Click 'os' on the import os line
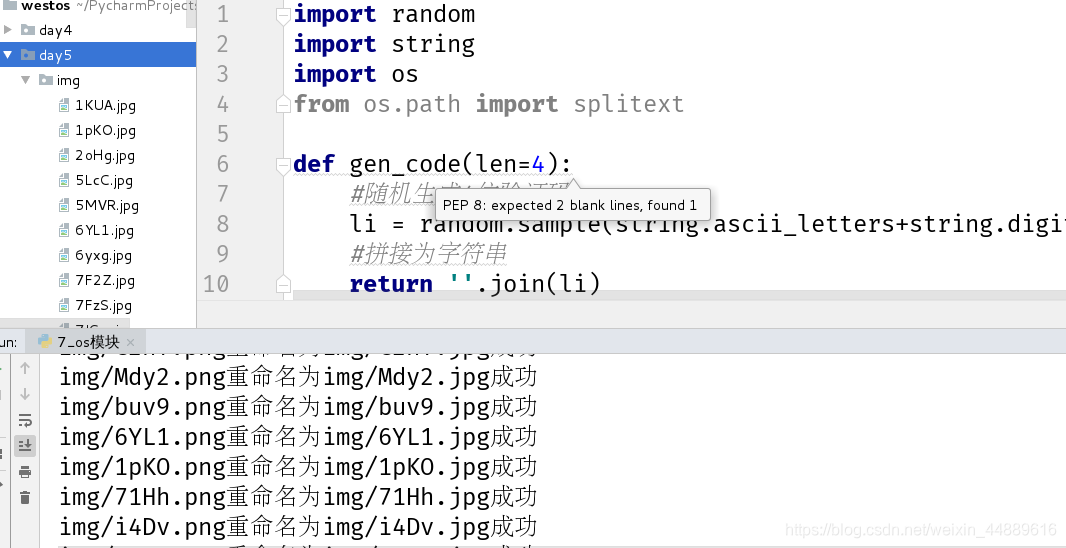Image resolution: width=1066 pixels, height=548 pixels. (x=405, y=74)
